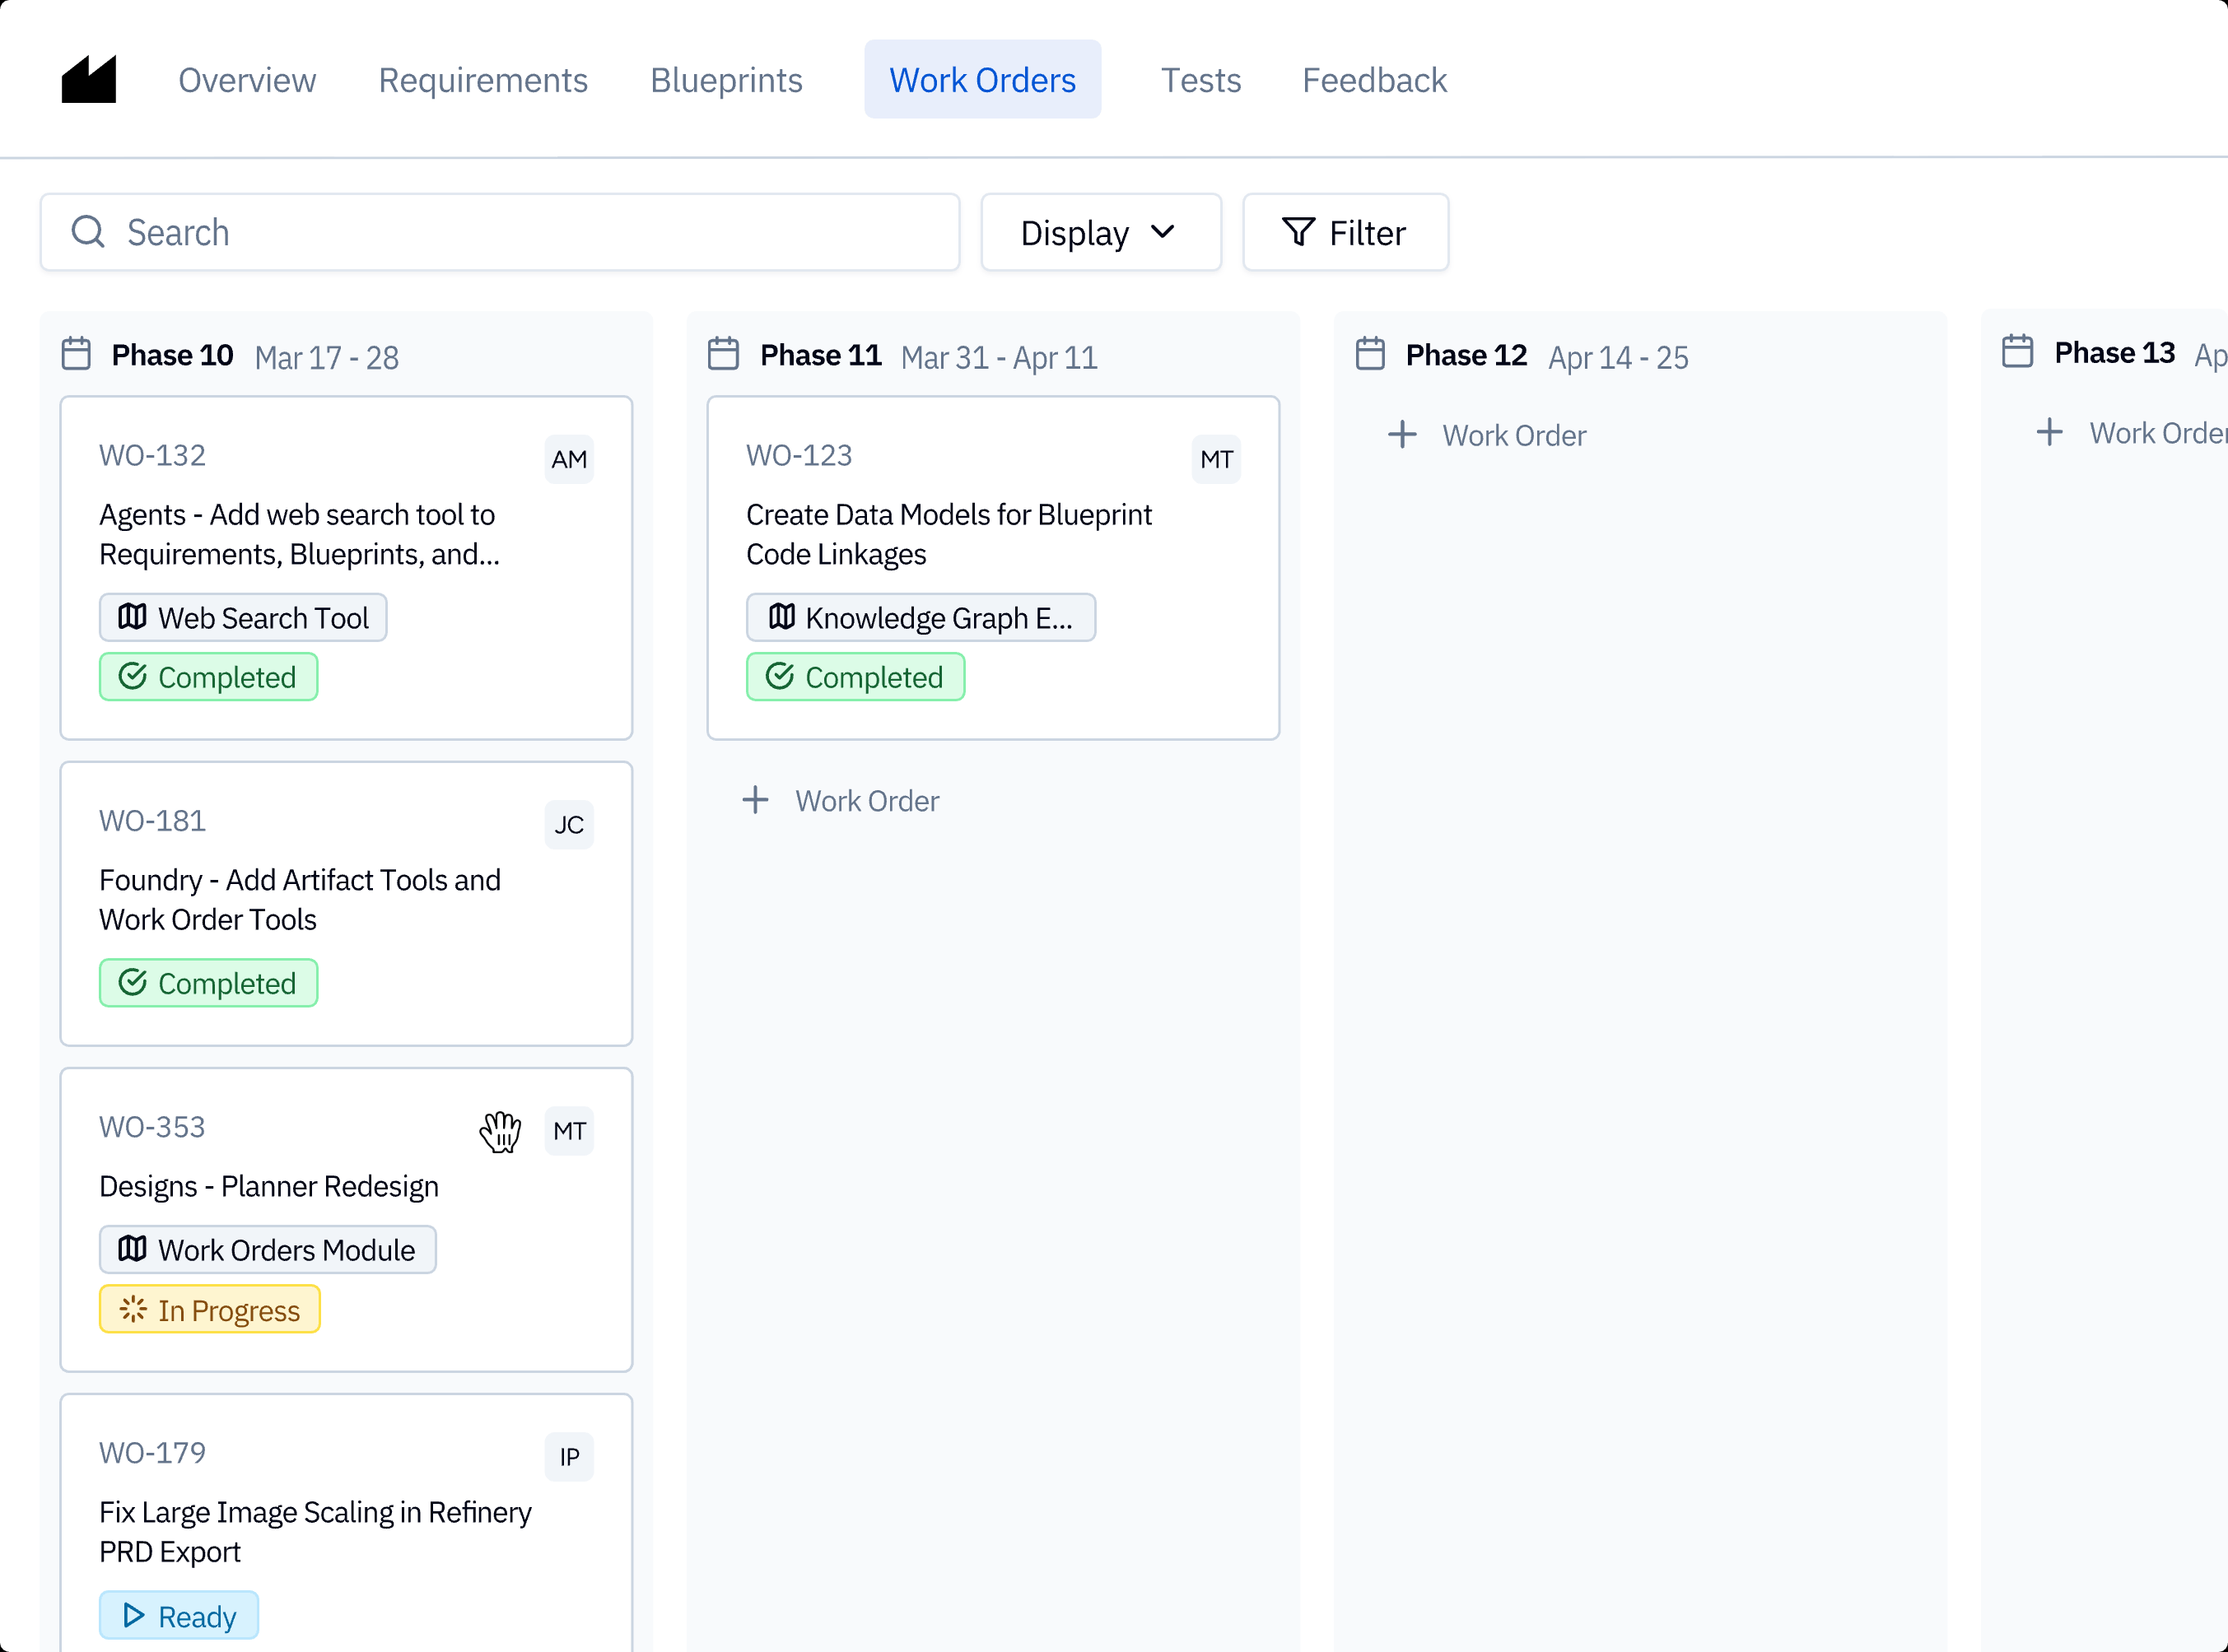Open the Knowledge Graph blueprint tag

920,618
